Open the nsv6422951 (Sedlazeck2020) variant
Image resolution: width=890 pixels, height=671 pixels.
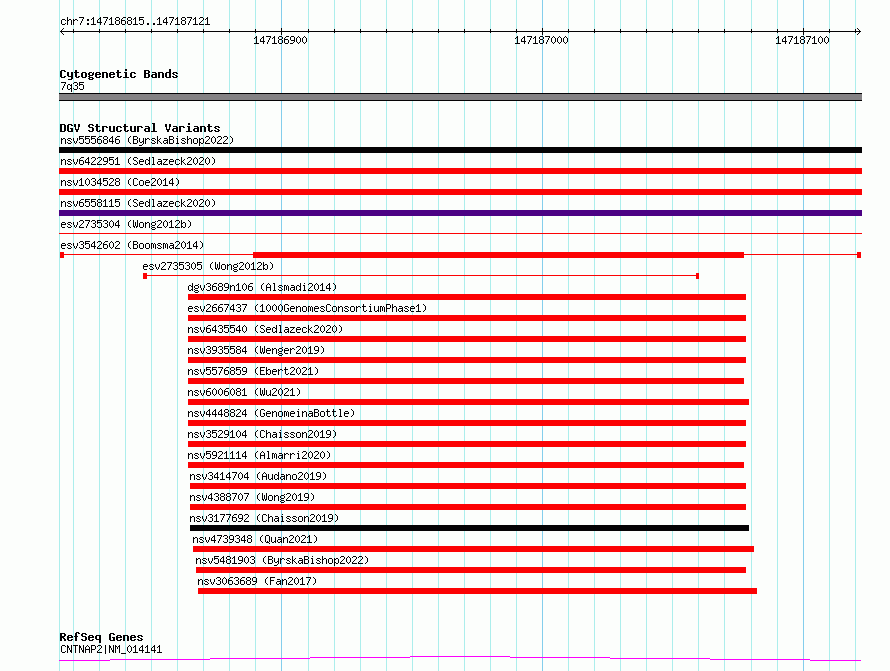click(x=460, y=171)
